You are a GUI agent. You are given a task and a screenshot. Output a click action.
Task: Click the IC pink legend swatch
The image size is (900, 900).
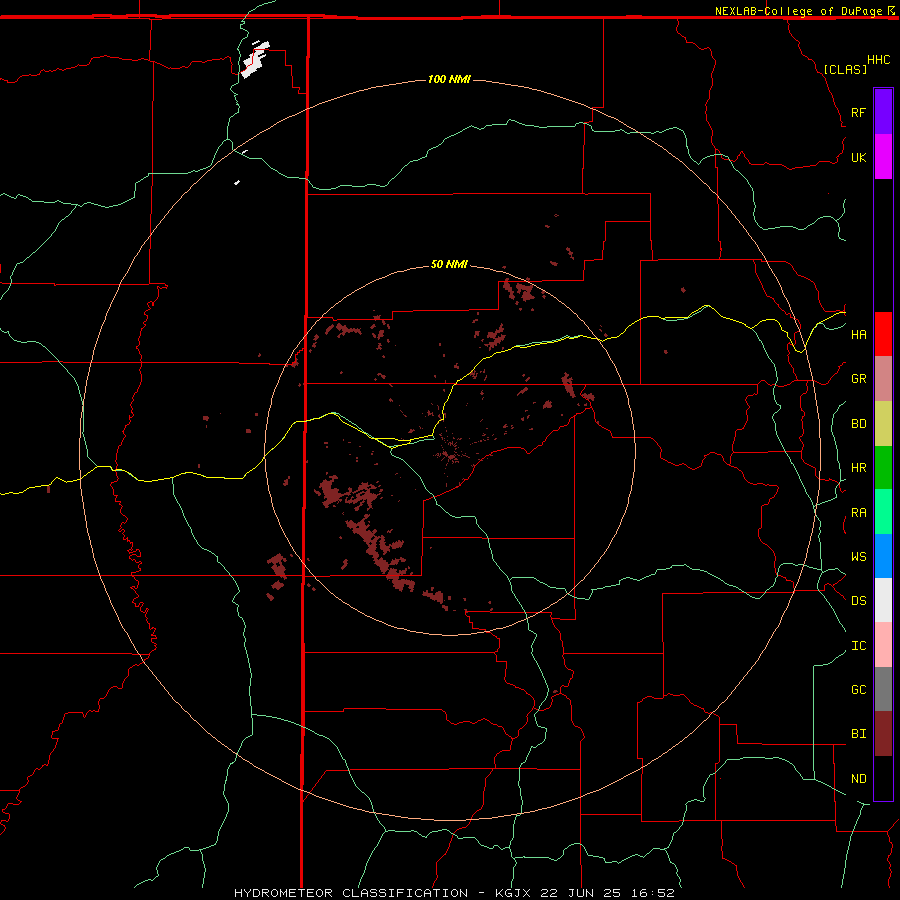click(x=883, y=645)
